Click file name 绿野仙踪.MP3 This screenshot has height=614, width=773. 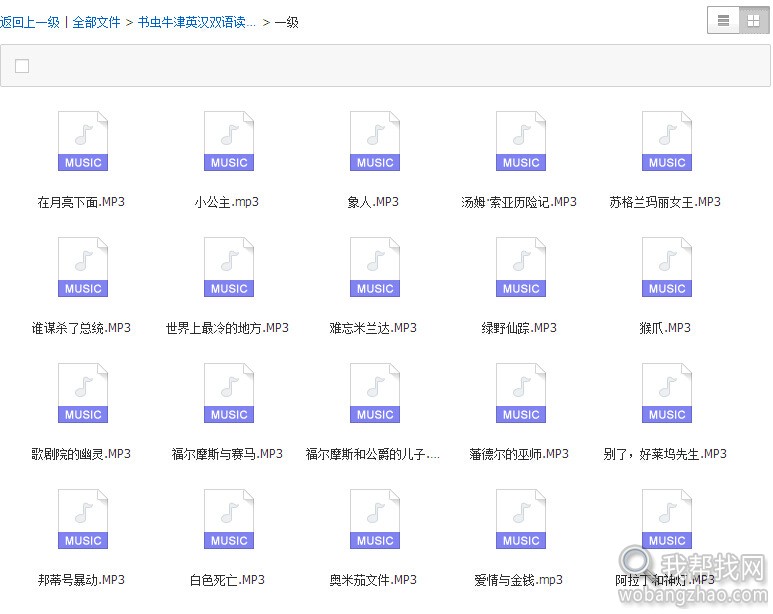pyautogui.click(x=519, y=328)
